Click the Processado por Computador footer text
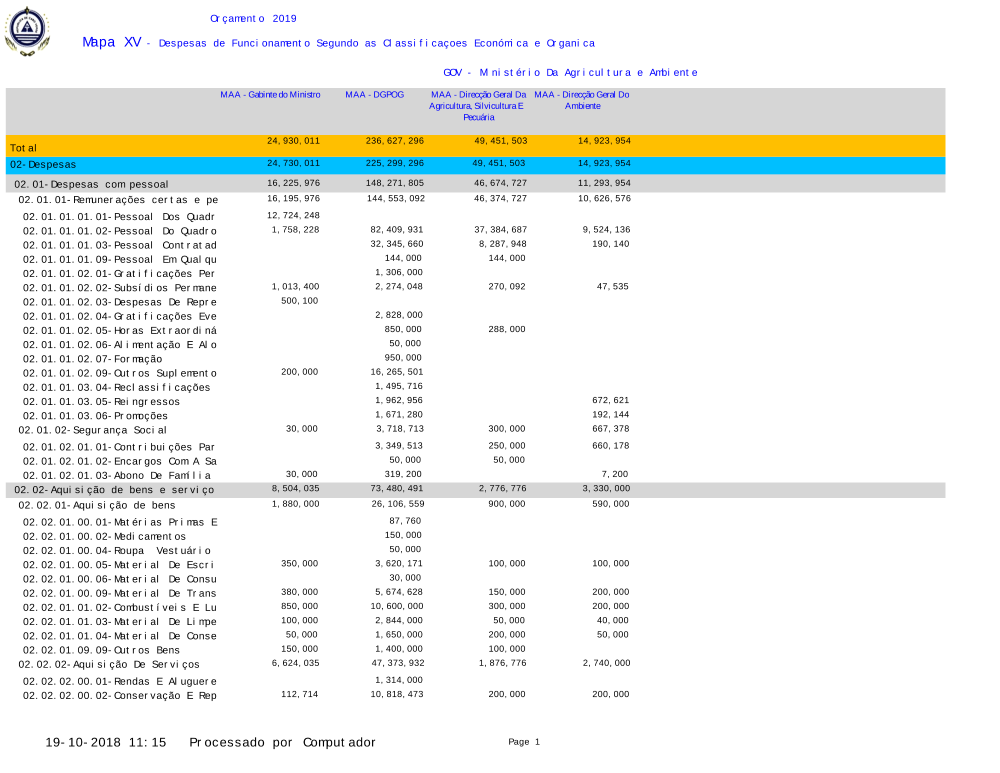1000x773 pixels. [282, 743]
